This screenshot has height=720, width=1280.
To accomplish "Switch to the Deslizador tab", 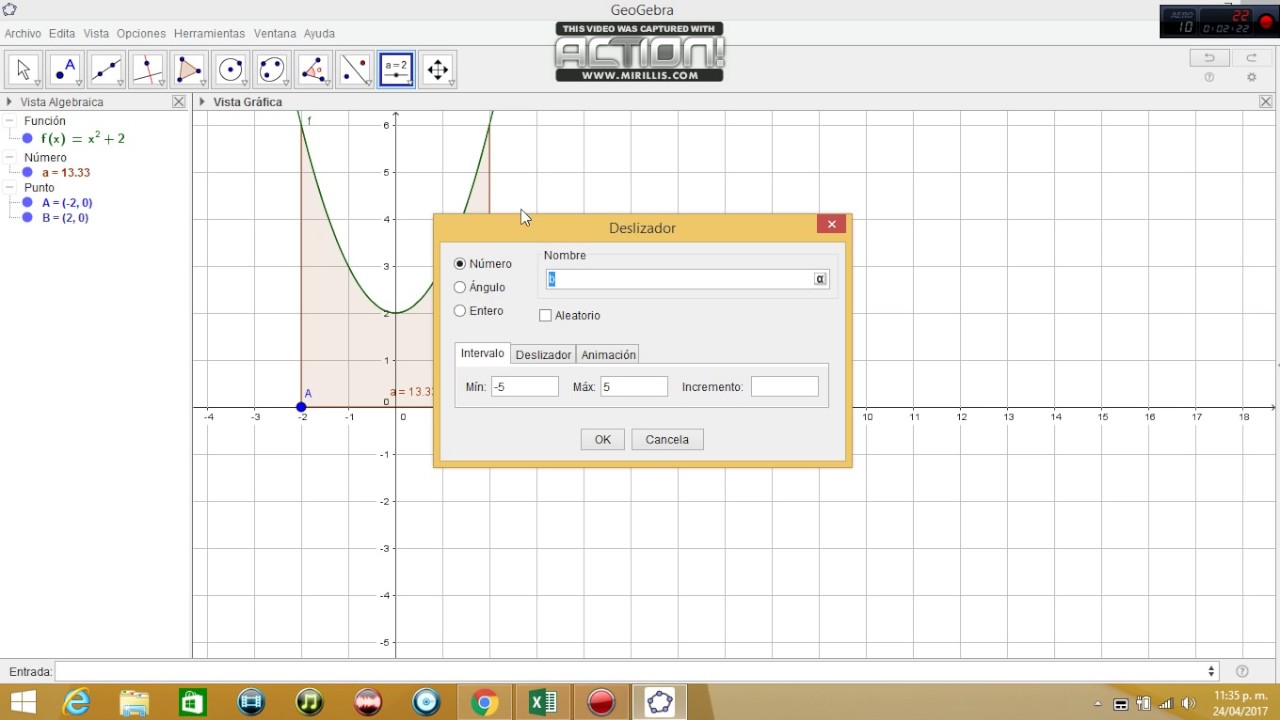I will point(543,355).
